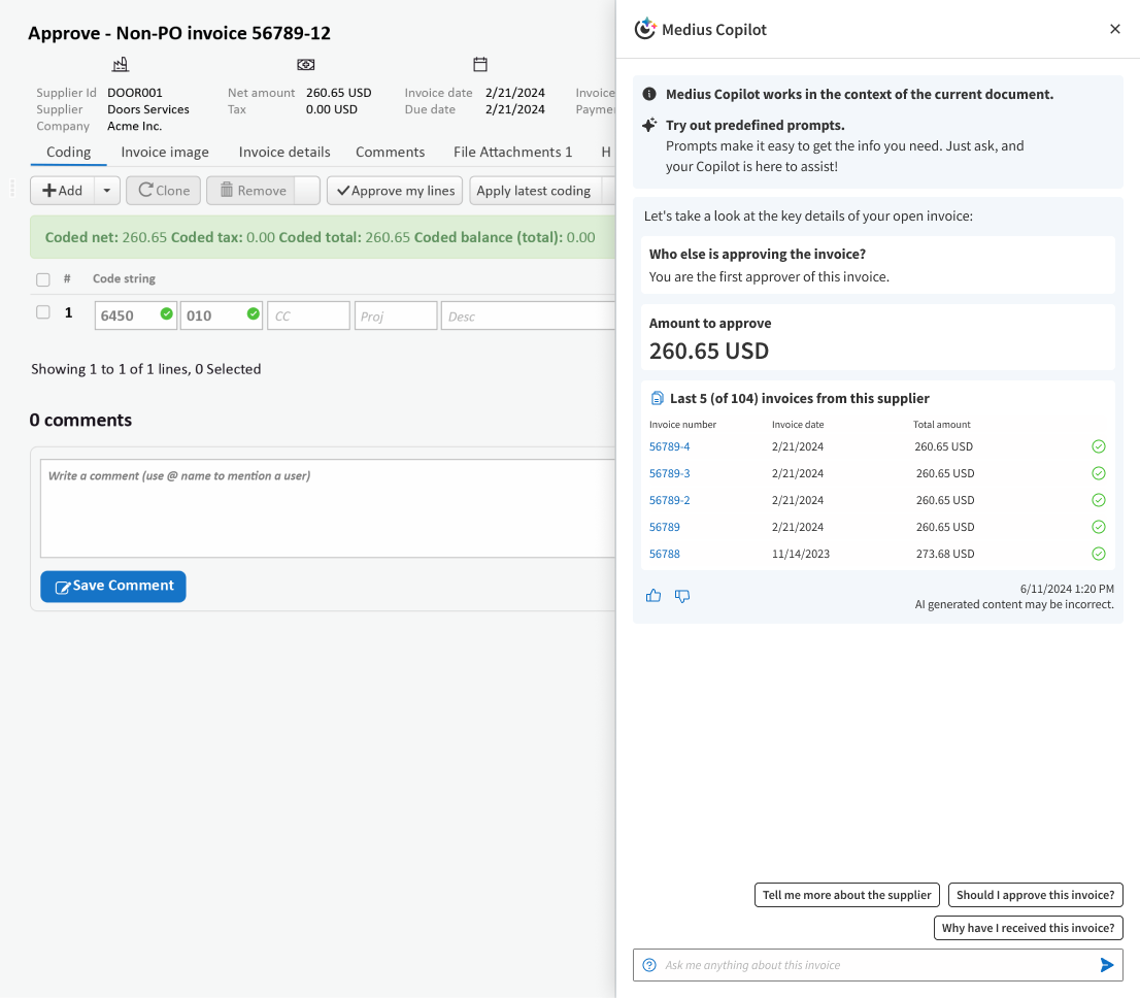Screen dimensions: 1140x998
Task: Click approved checkmark for invoice 56789-4
Action: pyautogui.click(x=1099, y=446)
